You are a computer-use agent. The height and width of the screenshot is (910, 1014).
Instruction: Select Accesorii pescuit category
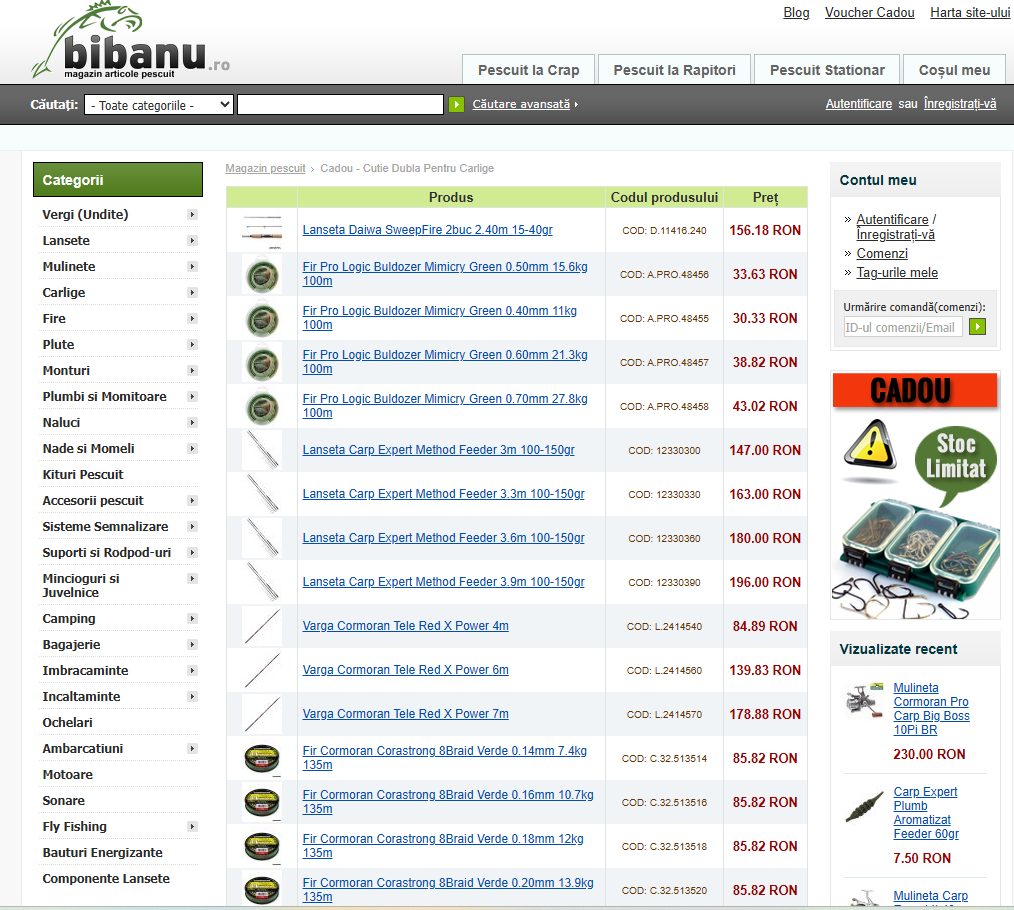93,501
